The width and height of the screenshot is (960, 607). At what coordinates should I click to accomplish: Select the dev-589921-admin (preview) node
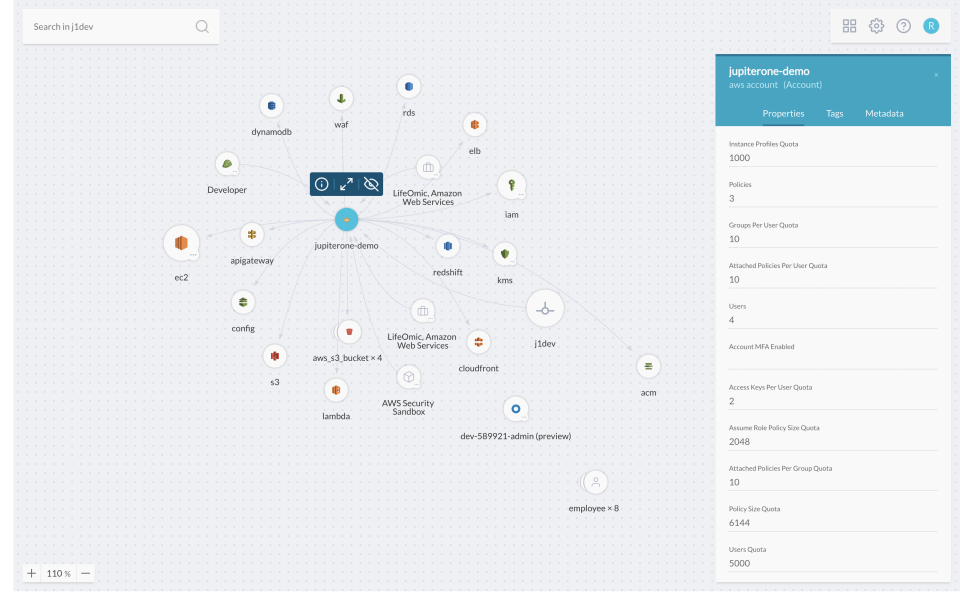pos(516,409)
